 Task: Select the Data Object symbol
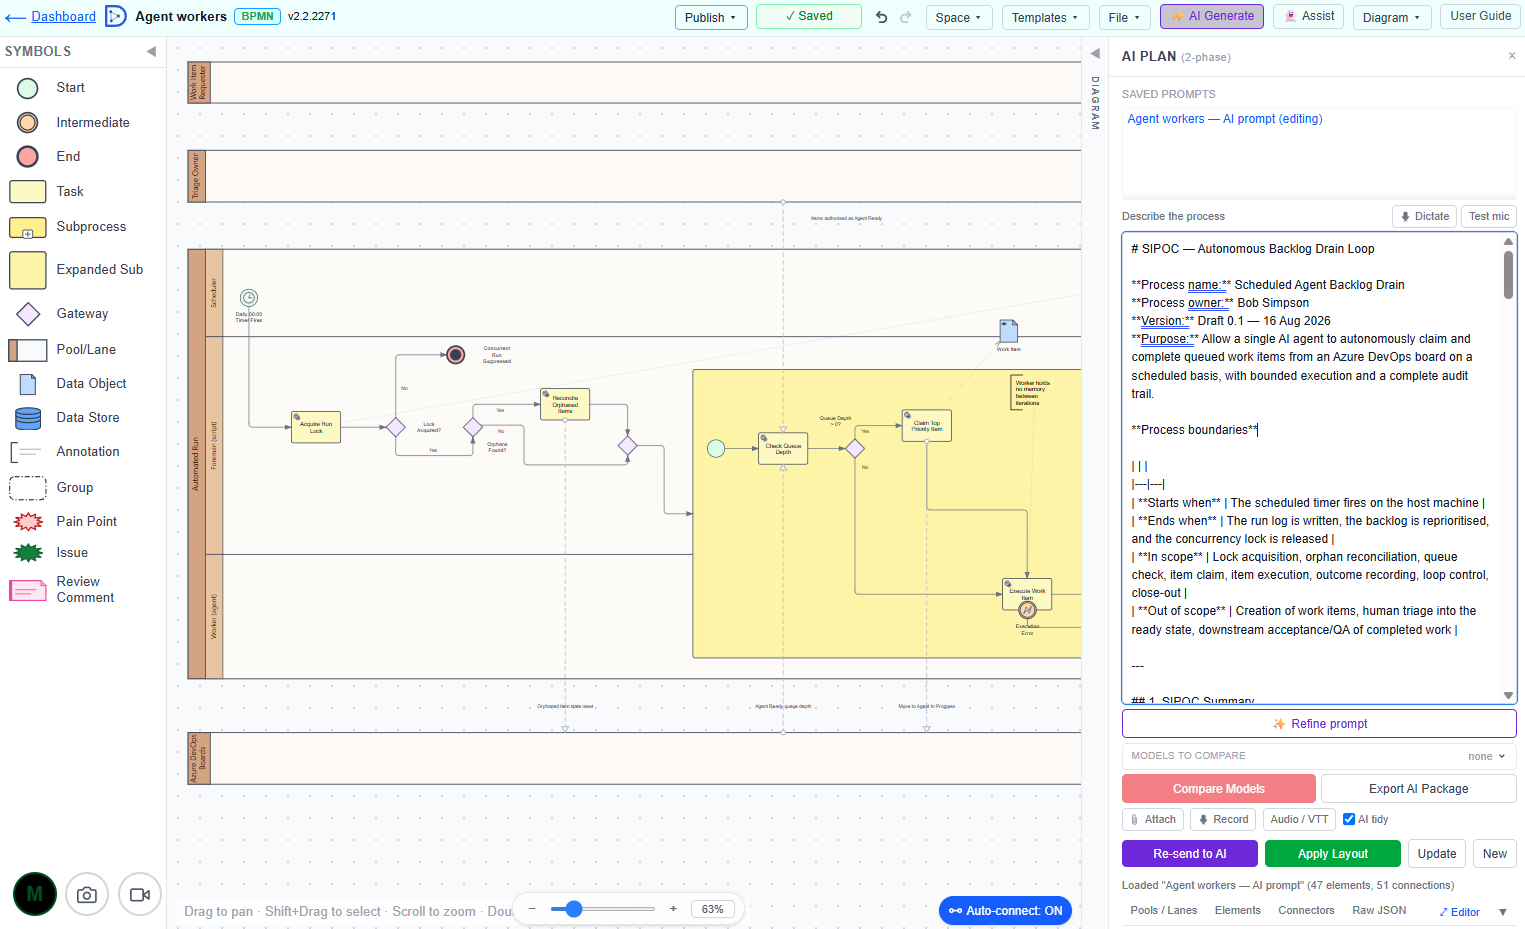point(28,384)
